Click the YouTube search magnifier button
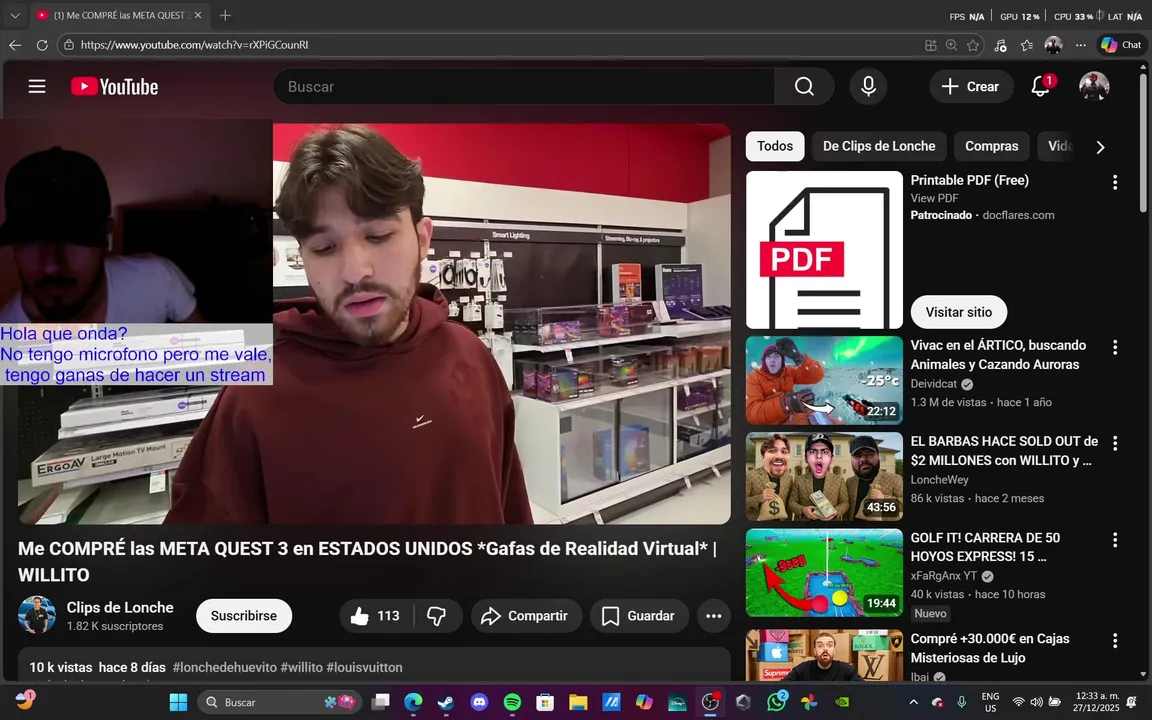Image resolution: width=1152 pixels, height=720 pixels. pyautogui.click(x=804, y=87)
